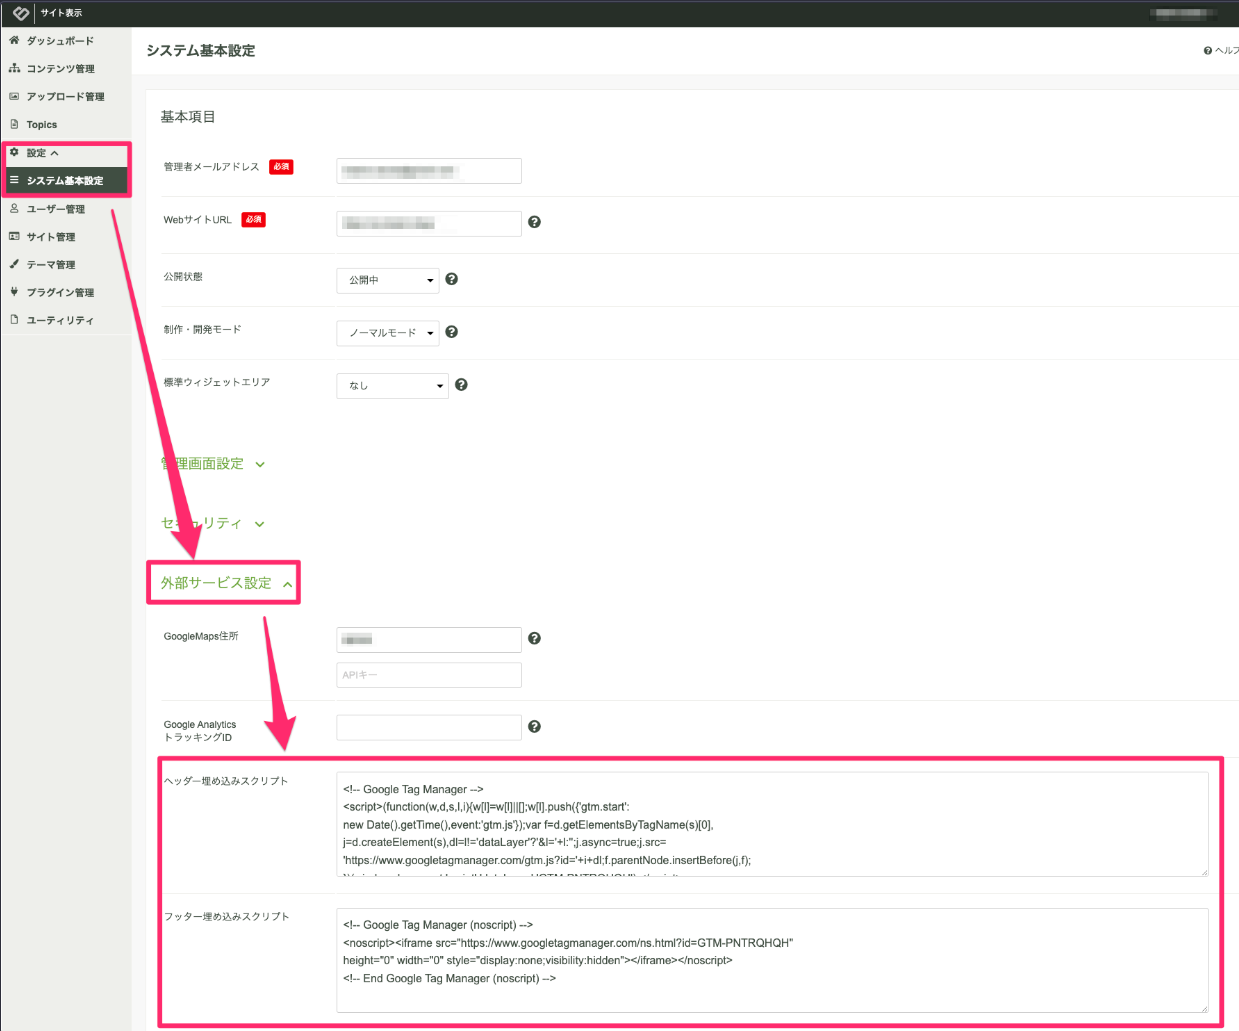
Task: Open help for Google Analytics tracking ID
Action: 534,727
